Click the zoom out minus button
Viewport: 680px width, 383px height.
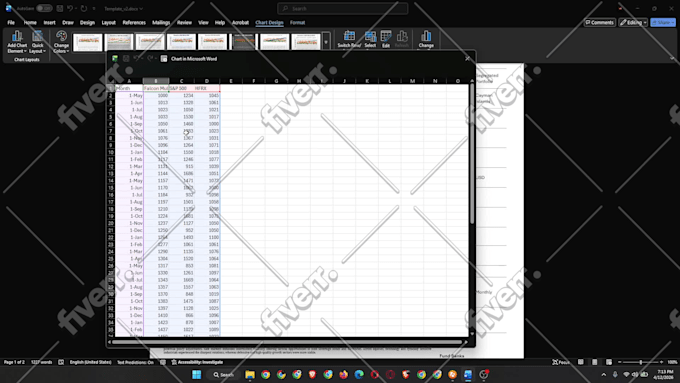coord(620,362)
